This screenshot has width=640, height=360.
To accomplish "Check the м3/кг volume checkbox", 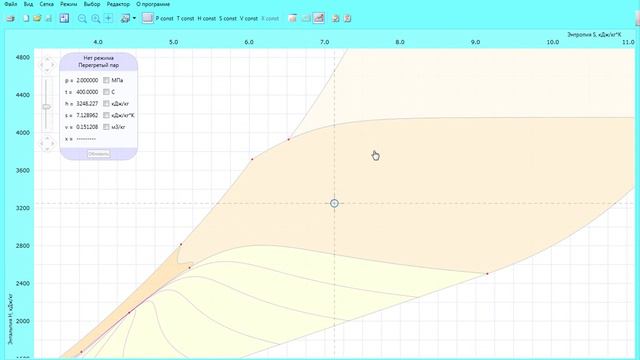I will (x=106, y=127).
